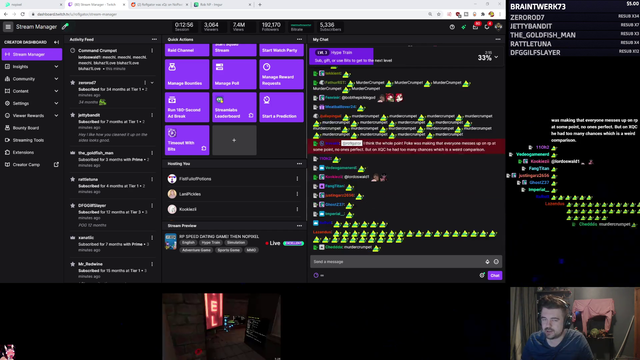Viewport: 640px width, 360px height.
Task: Switch to the Imgur browser tab
Action: click(221, 4)
